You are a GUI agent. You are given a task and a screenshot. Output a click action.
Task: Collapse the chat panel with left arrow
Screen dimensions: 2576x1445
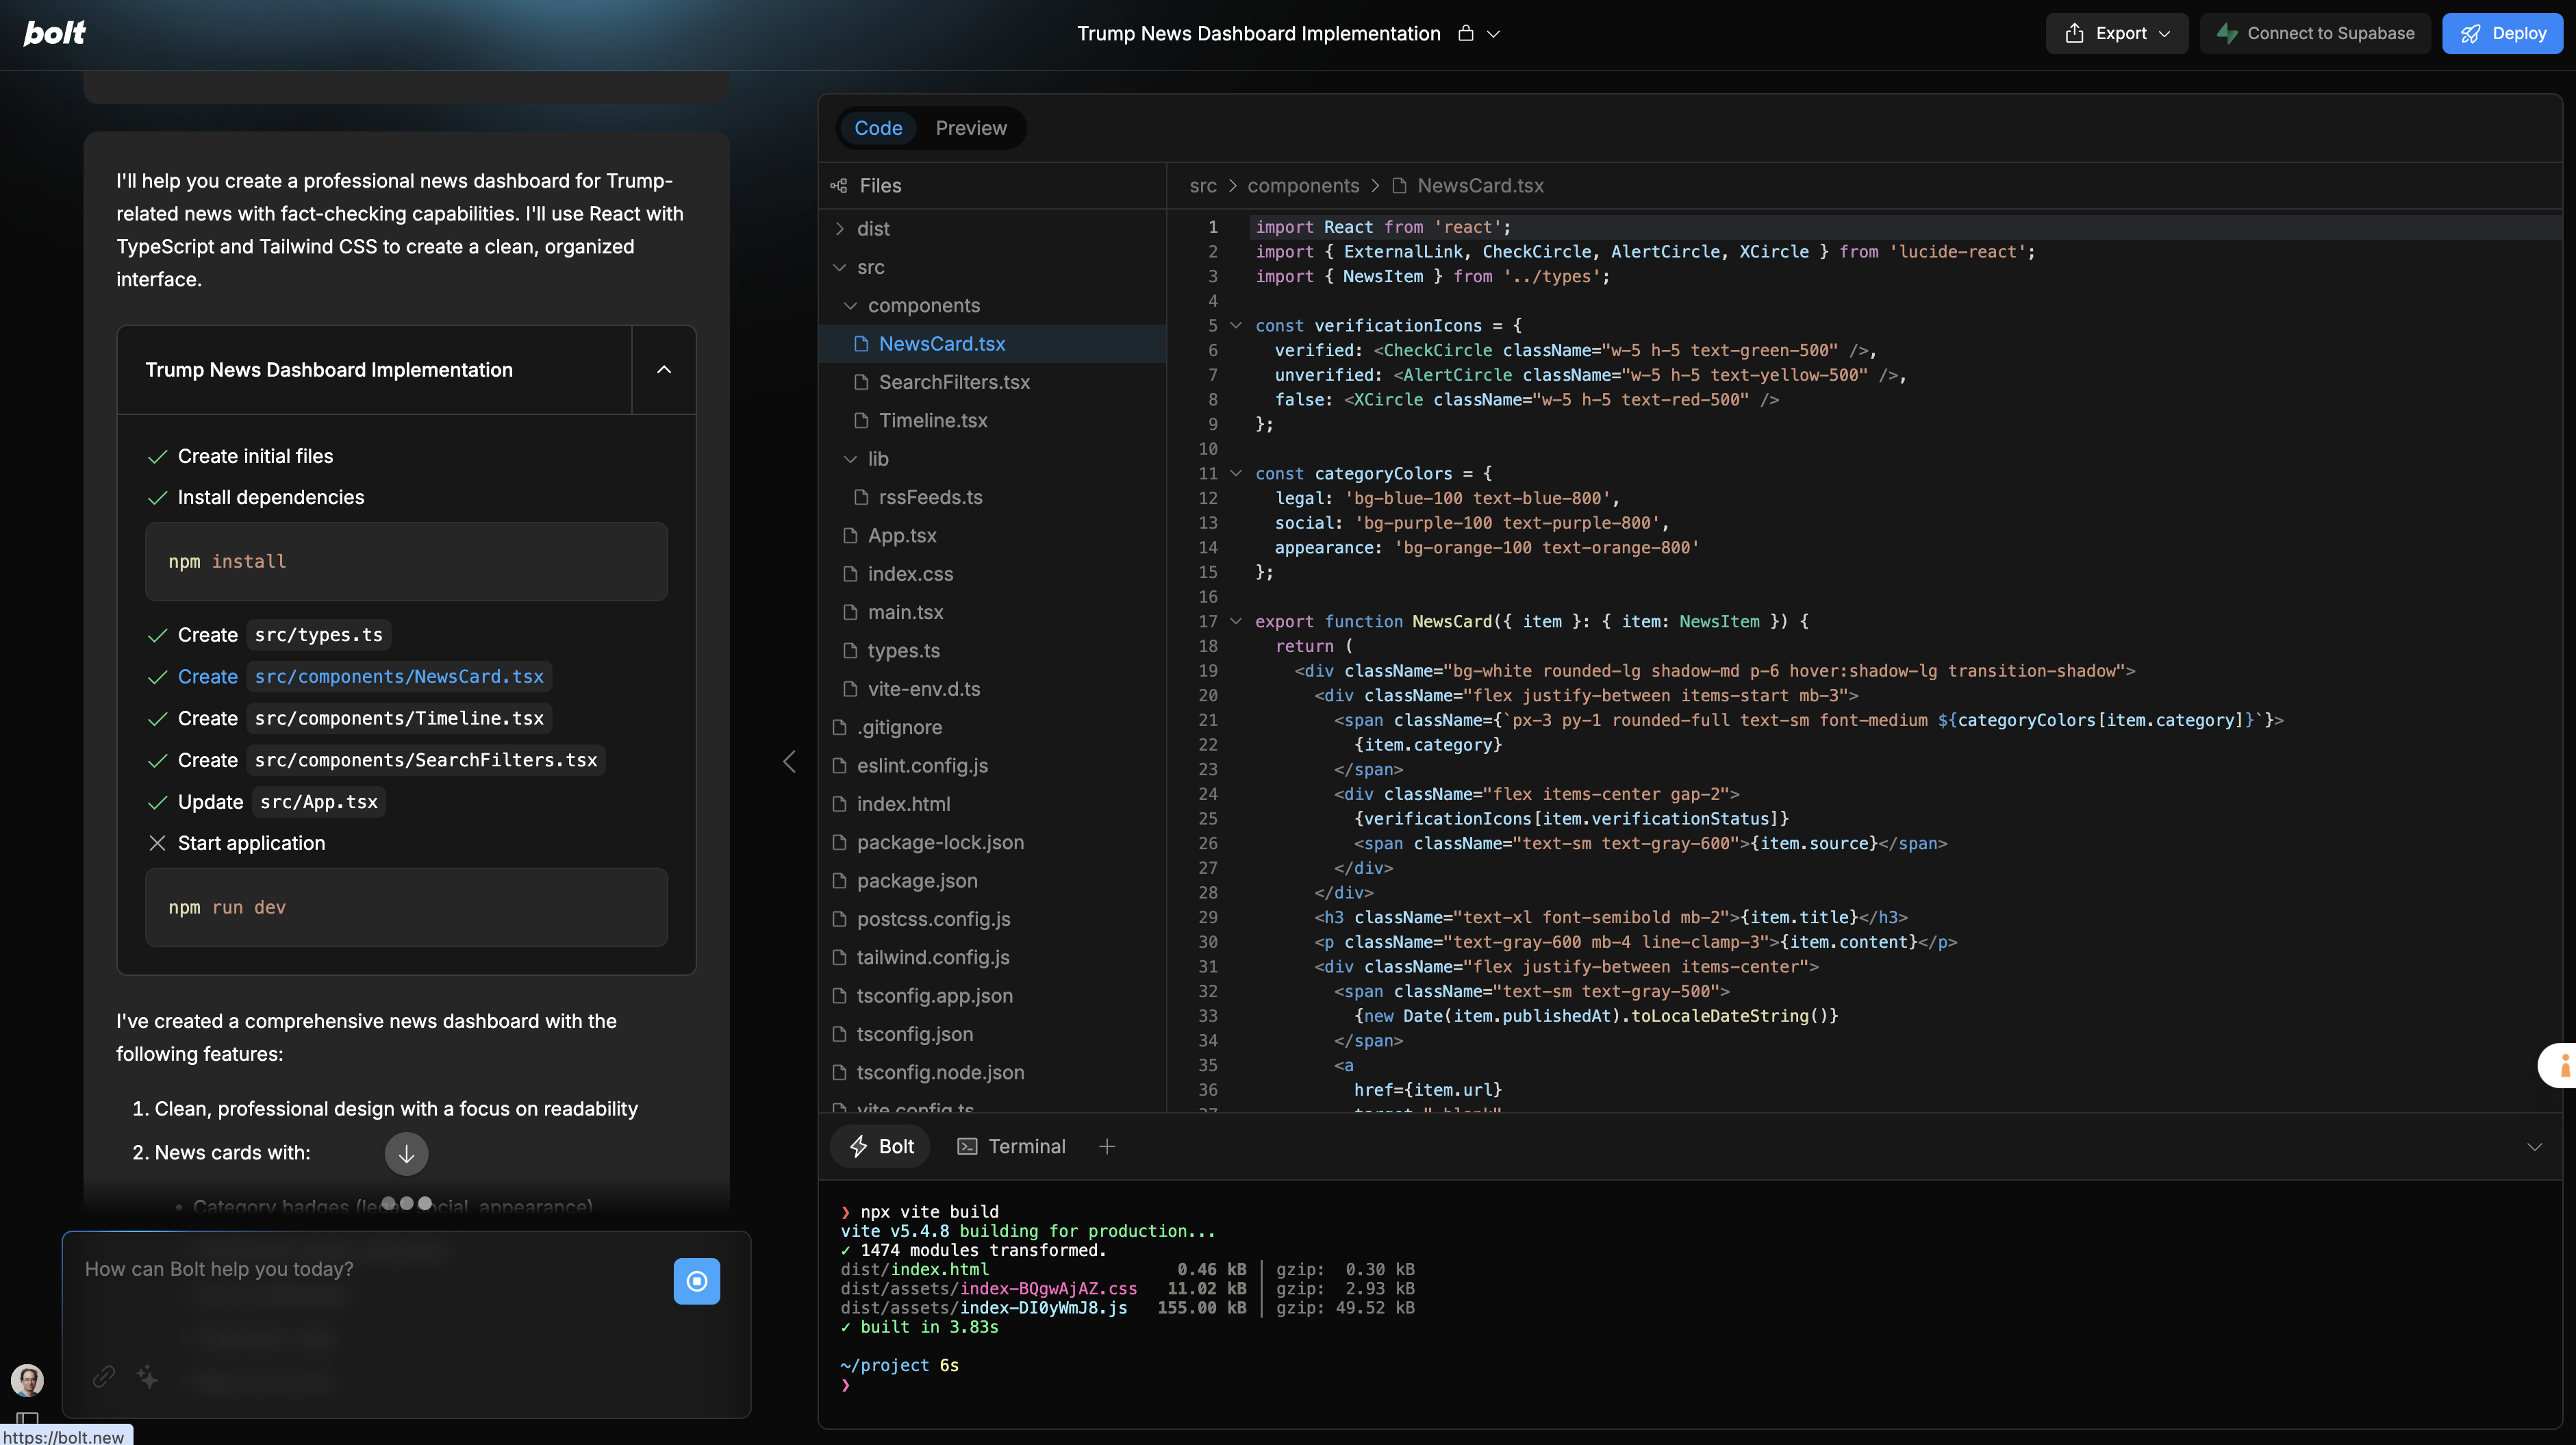coord(789,761)
